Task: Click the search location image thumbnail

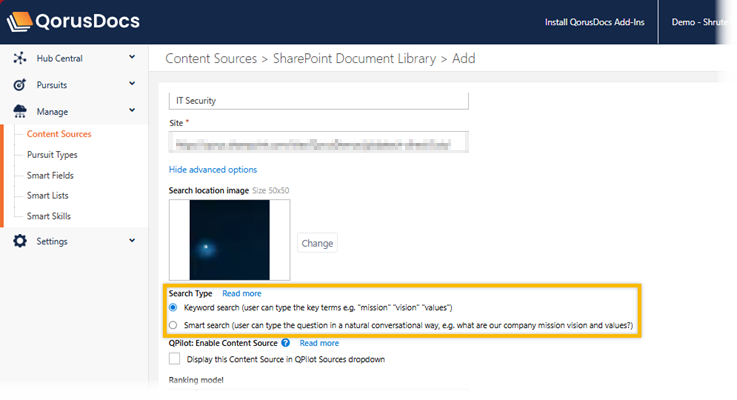Action: [x=229, y=240]
